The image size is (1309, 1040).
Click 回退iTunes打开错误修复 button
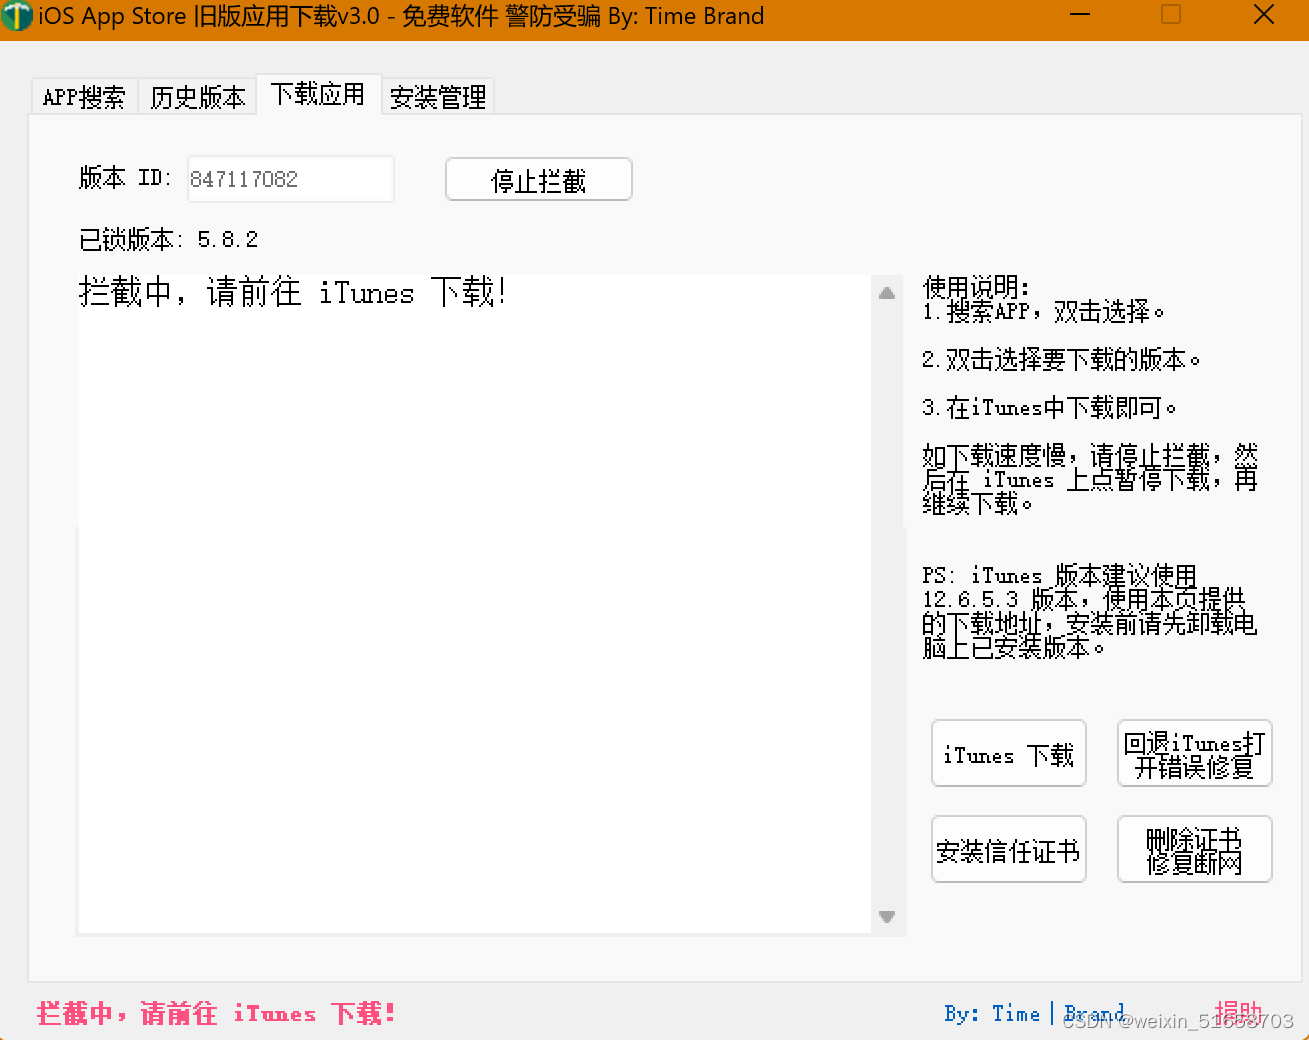point(1195,753)
